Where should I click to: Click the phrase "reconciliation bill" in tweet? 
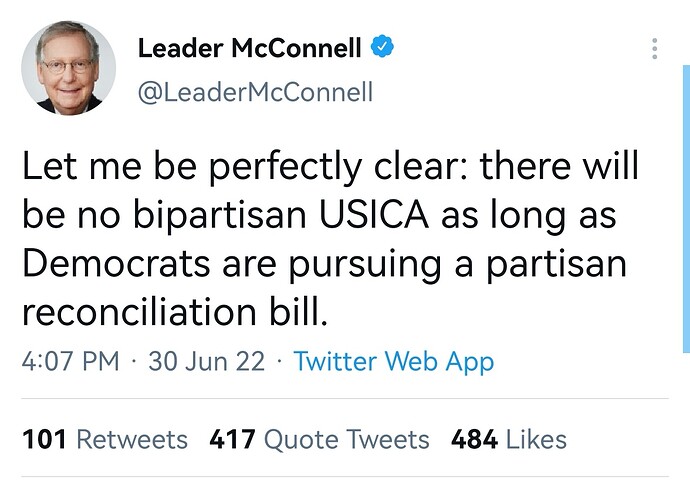coord(175,312)
